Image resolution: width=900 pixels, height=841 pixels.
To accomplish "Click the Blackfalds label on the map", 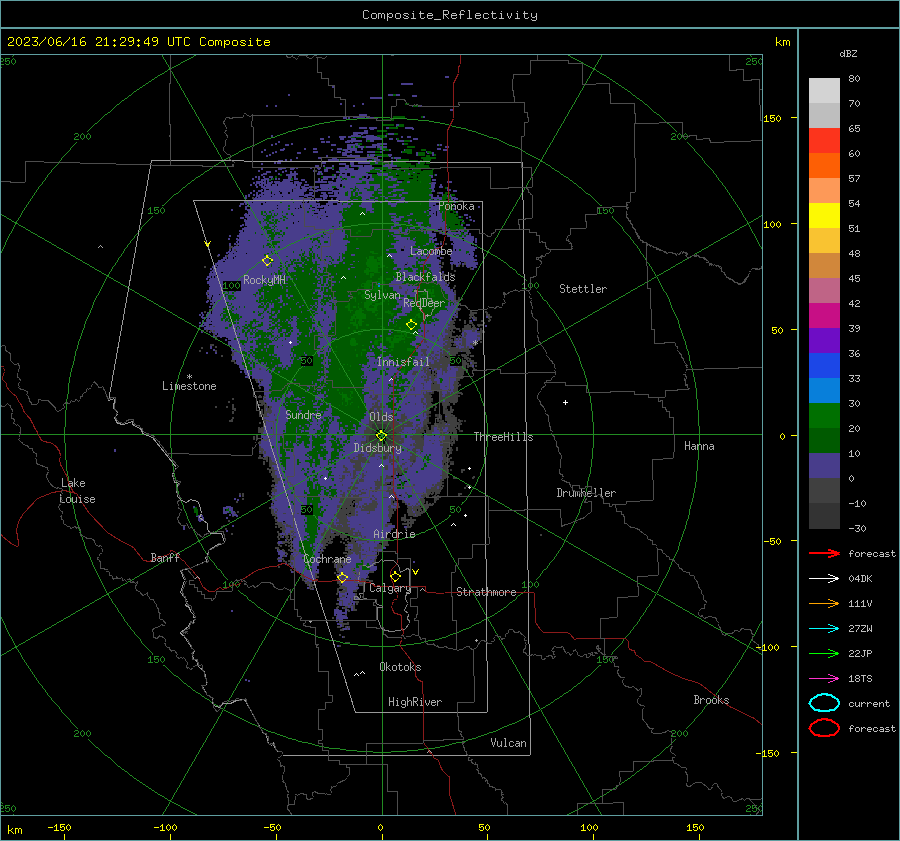I will click(x=425, y=277).
